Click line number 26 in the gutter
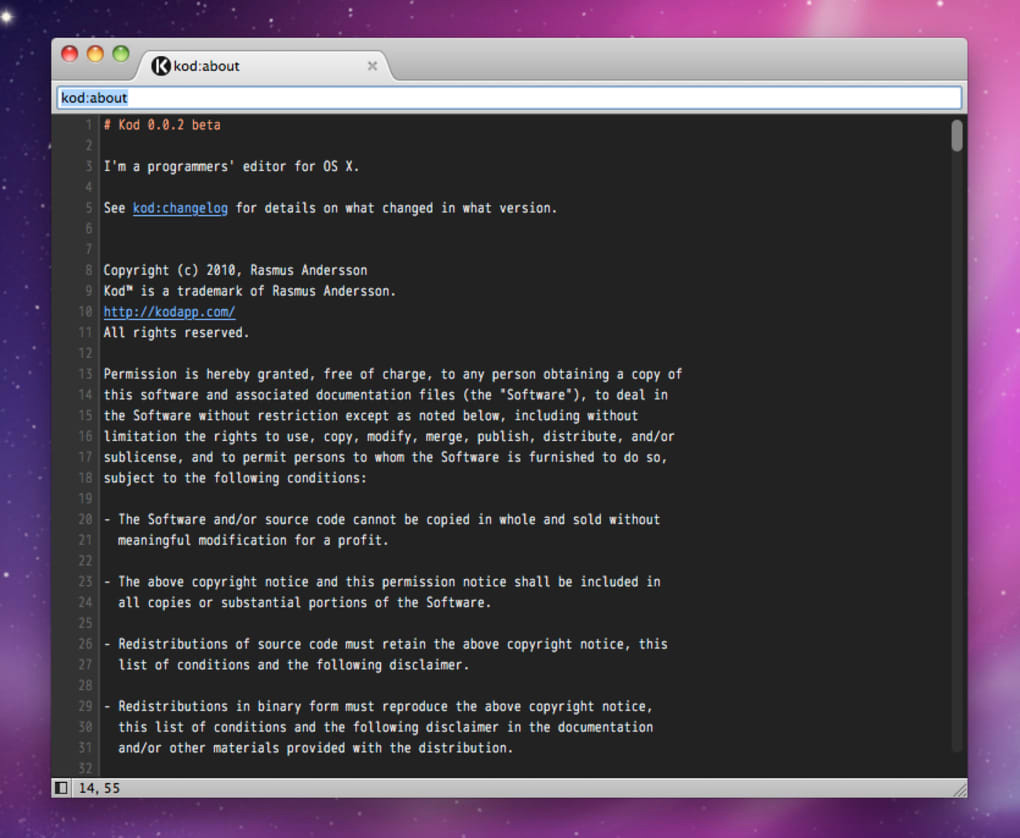Viewport: 1020px width, 838px height. tap(85, 644)
